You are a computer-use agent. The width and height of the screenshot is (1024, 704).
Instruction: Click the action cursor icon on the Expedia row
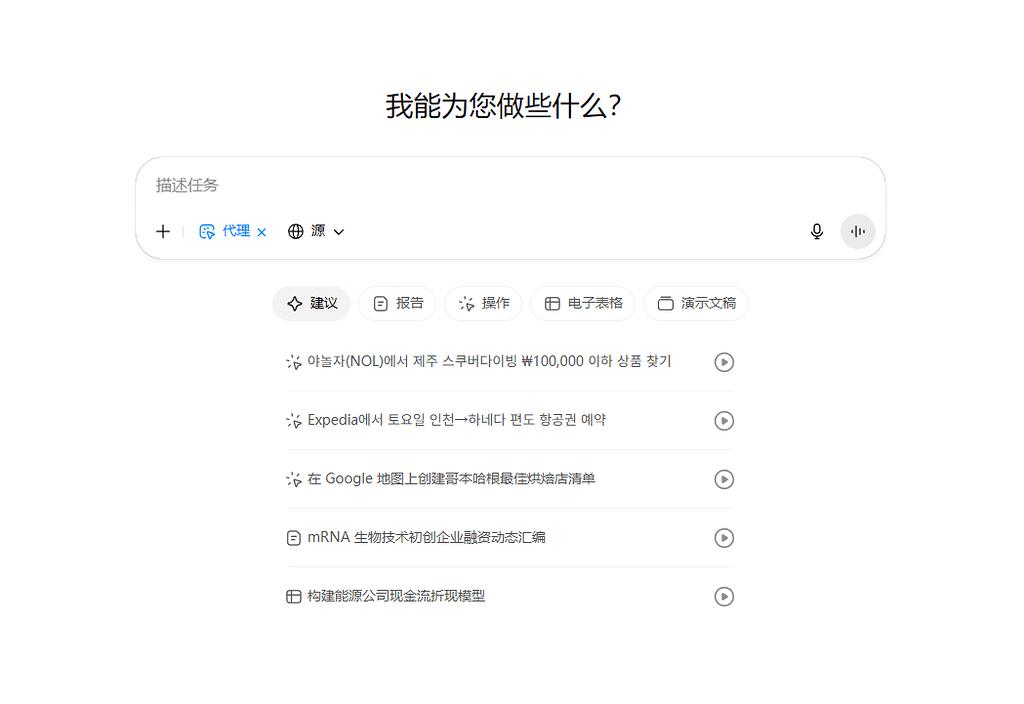[294, 421]
